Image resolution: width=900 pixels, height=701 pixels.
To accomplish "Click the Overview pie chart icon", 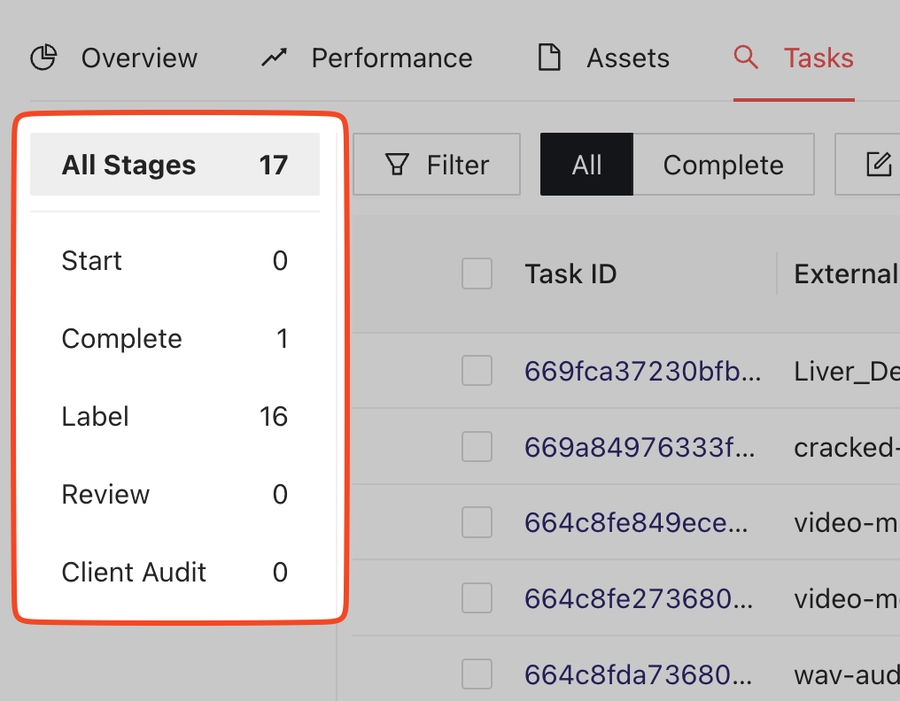I will tap(43, 58).
